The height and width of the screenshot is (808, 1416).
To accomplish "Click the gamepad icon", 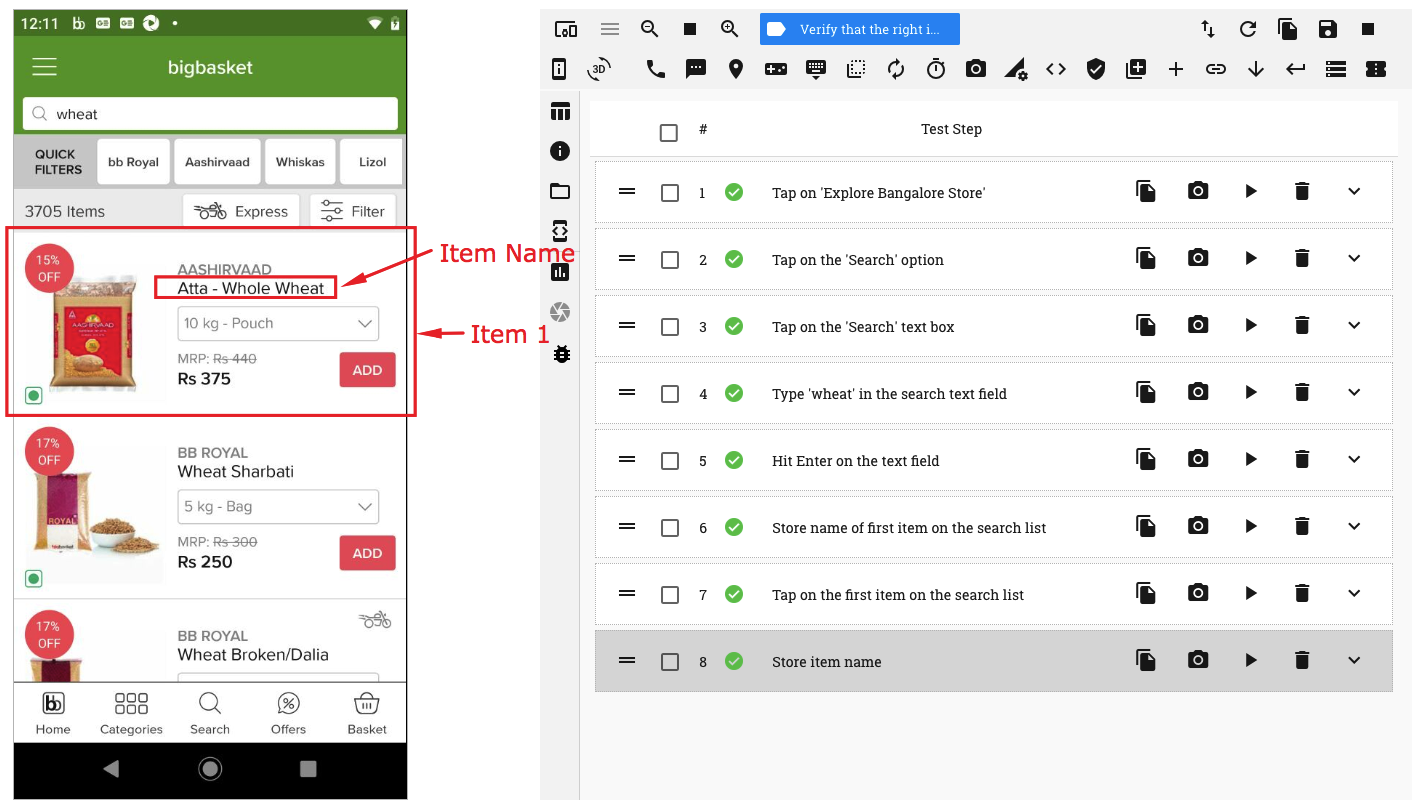I will [x=776, y=69].
